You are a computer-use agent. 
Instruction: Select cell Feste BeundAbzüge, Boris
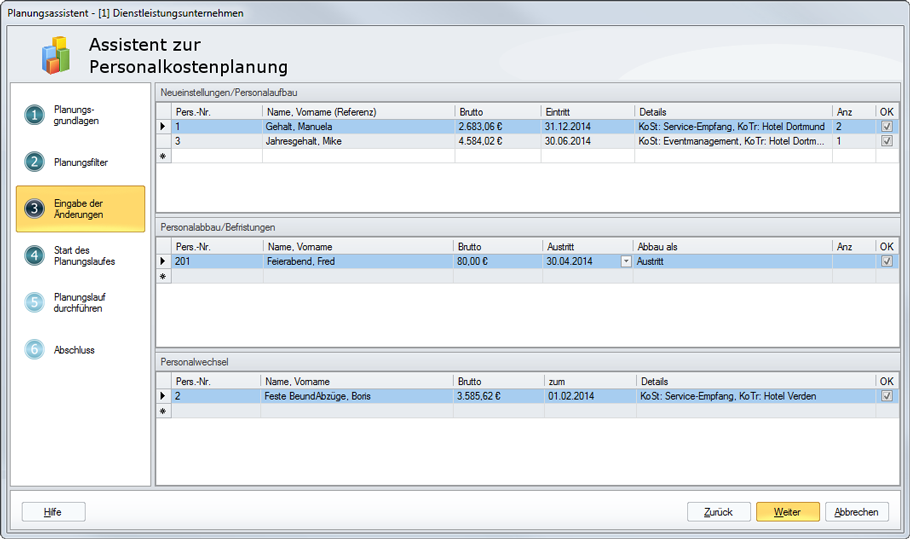tap(356, 396)
